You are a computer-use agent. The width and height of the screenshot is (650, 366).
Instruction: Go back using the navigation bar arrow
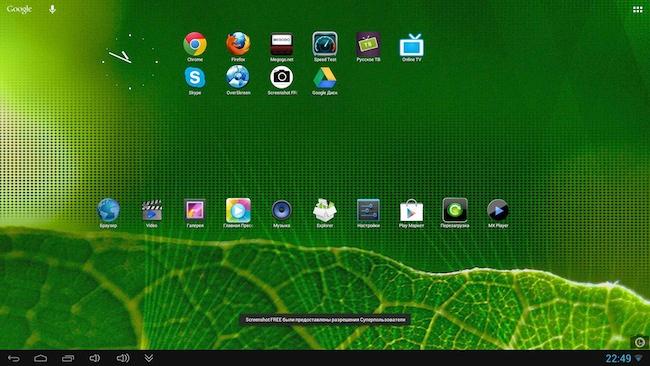(x=14, y=358)
